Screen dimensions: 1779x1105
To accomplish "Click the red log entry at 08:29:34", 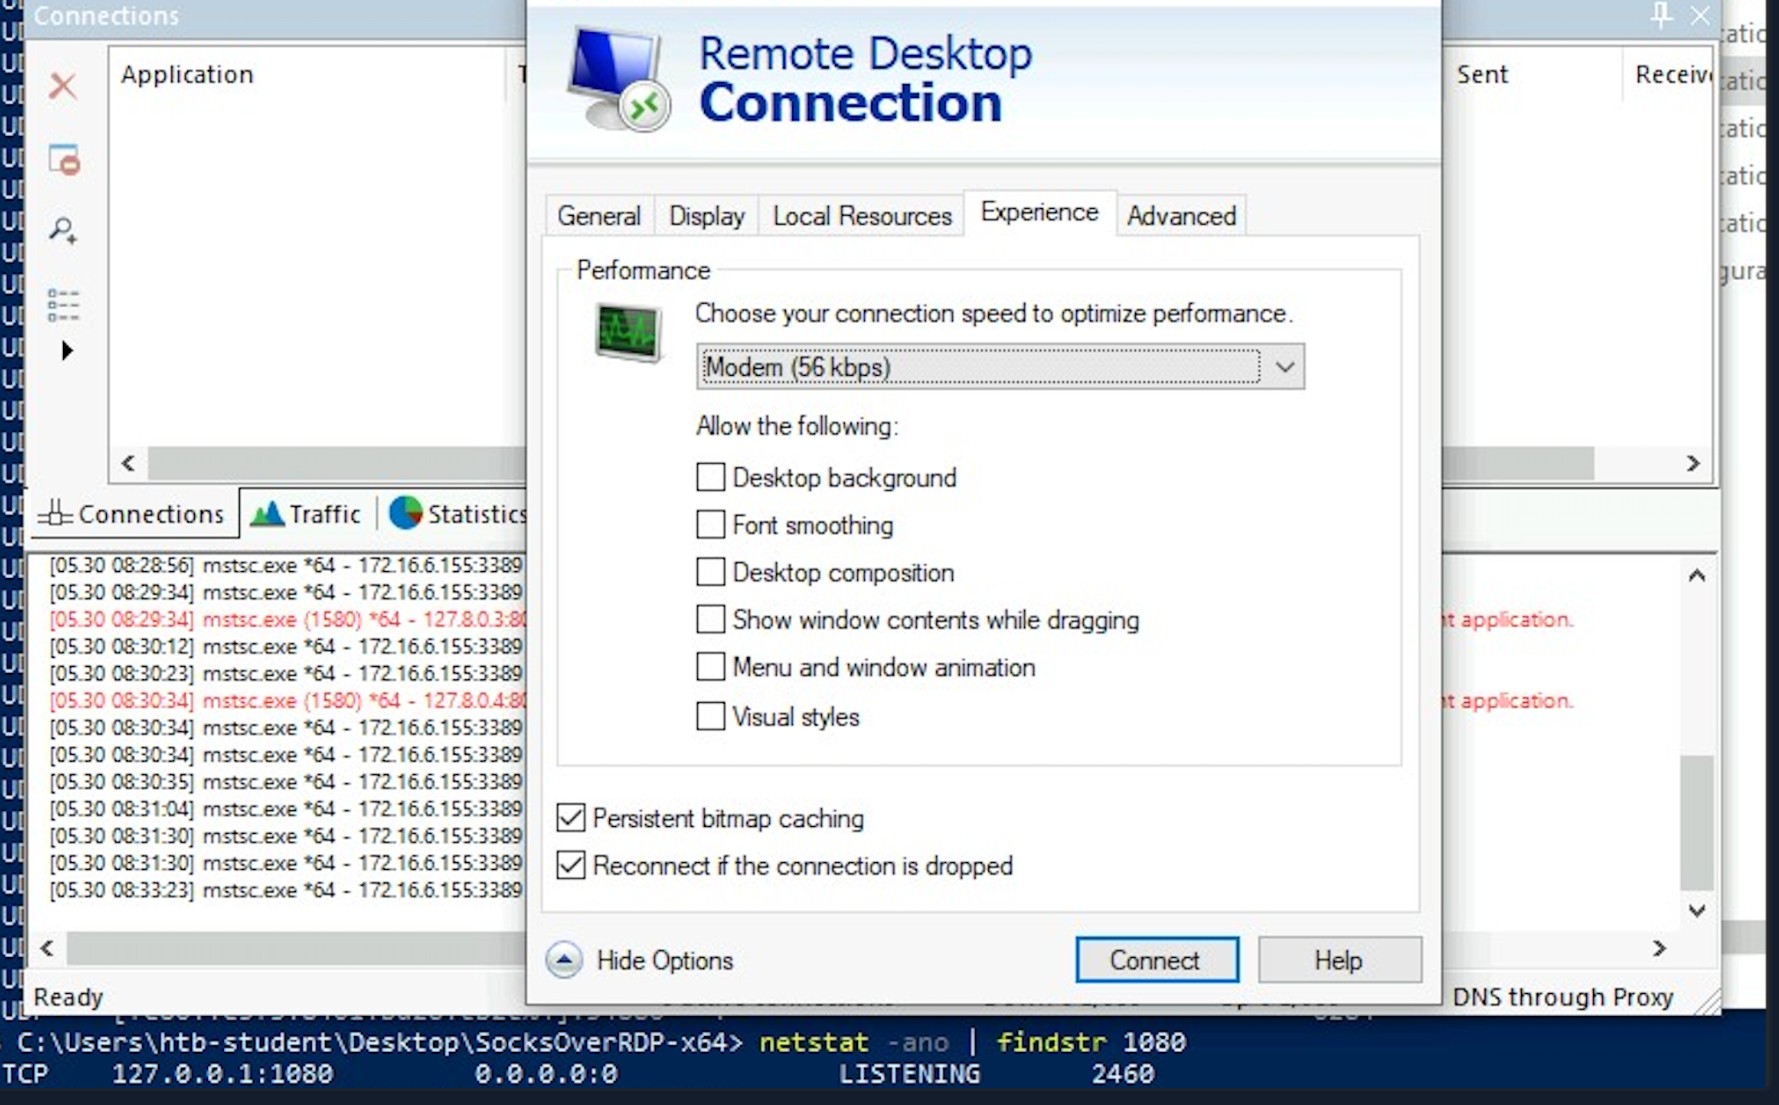I will (287, 619).
